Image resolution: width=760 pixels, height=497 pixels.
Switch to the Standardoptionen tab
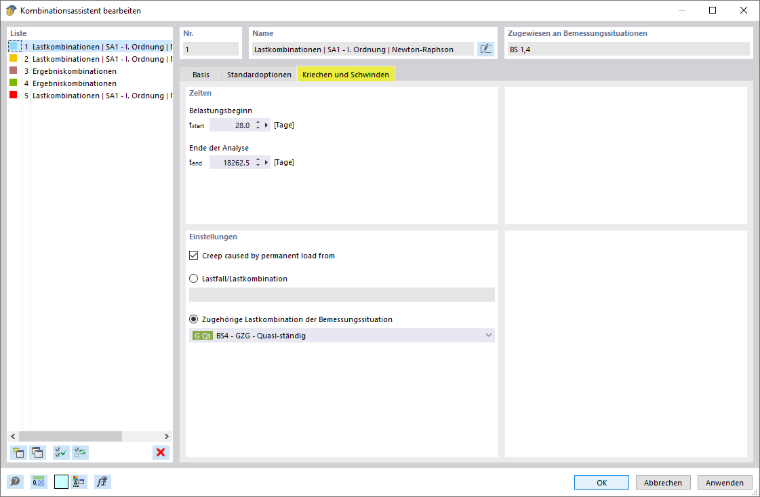[259, 74]
